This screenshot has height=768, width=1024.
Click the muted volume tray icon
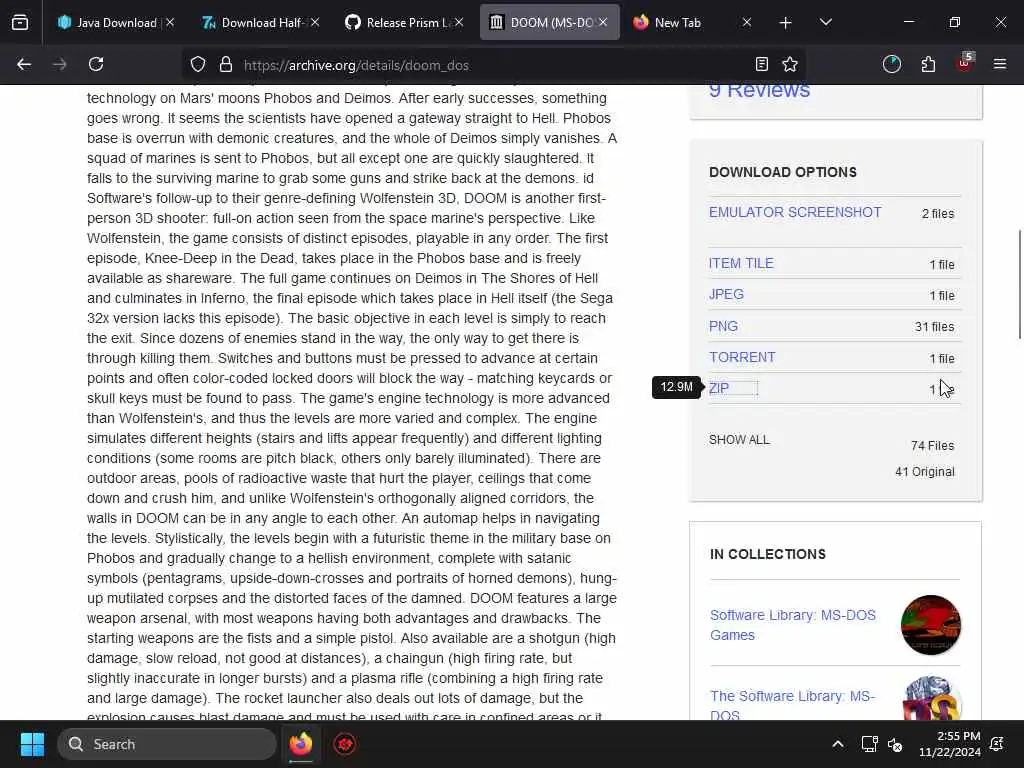tap(895, 744)
